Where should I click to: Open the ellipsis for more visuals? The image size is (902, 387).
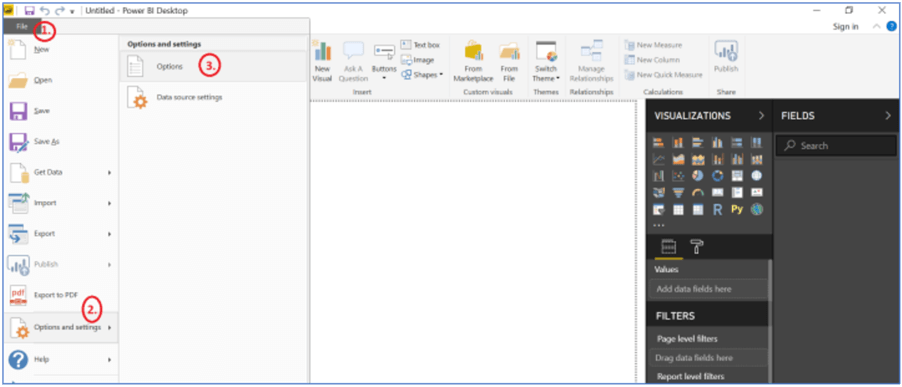pos(659,225)
